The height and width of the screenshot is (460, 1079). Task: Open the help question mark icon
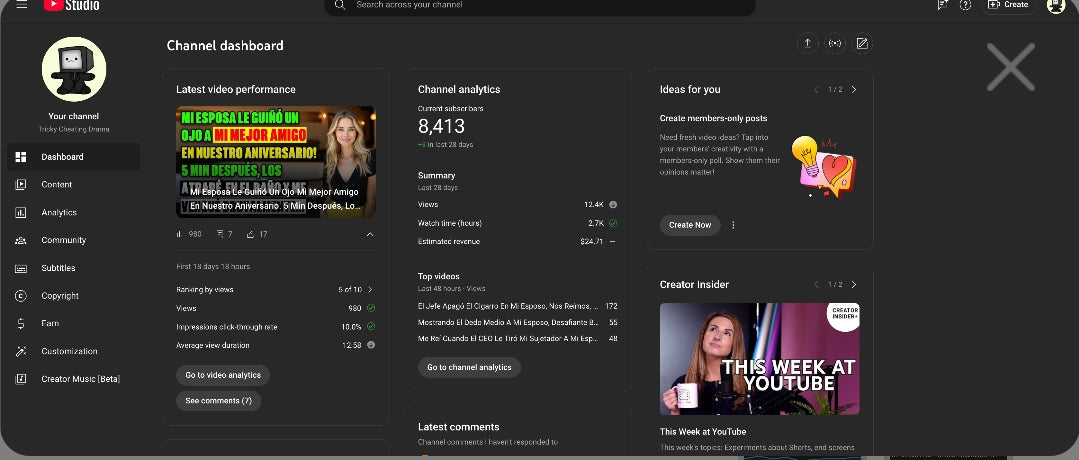(x=965, y=5)
